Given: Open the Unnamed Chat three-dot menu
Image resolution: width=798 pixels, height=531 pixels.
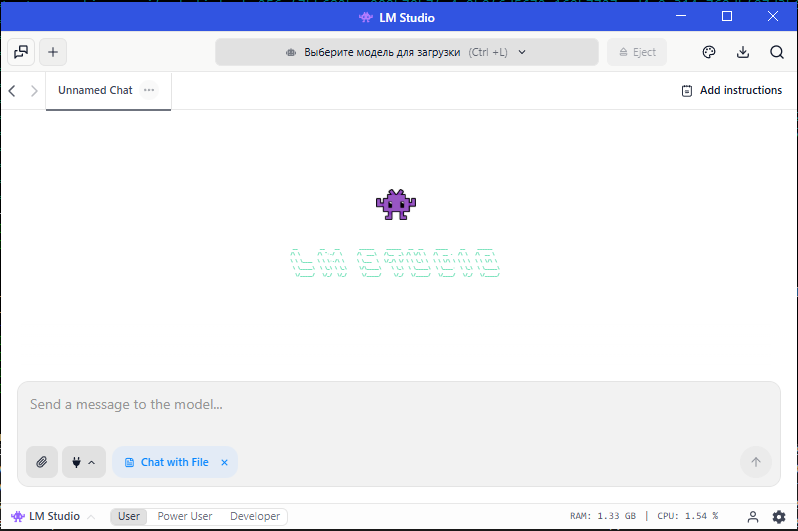Looking at the screenshot, I should pos(149,90).
